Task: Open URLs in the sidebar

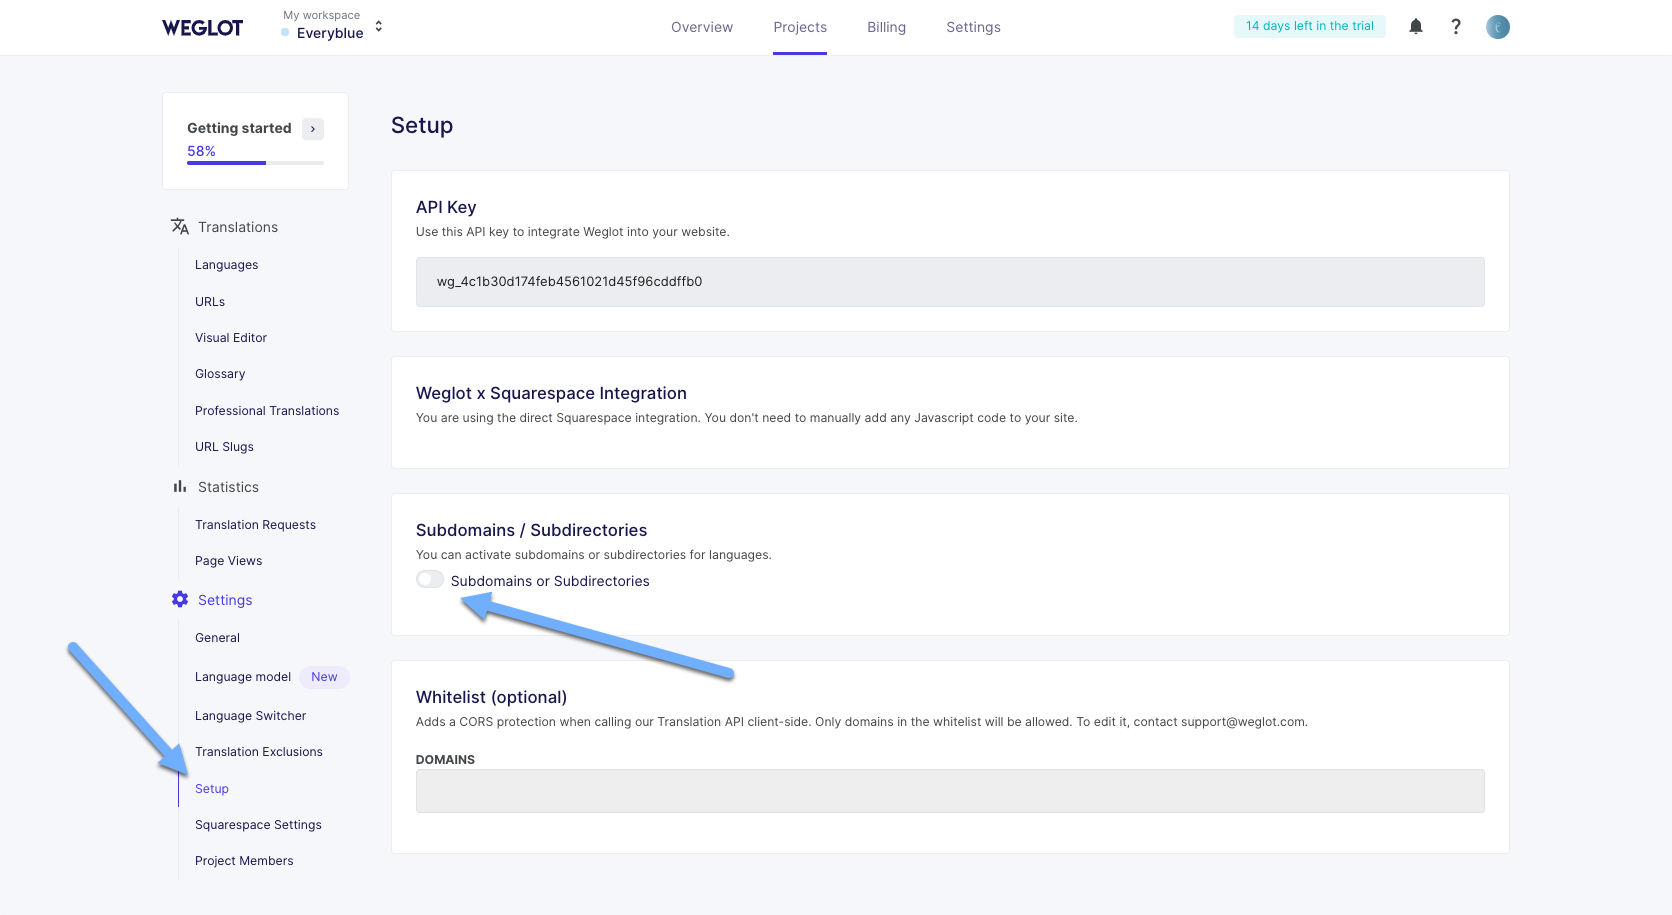Action: (x=210, y=302)
